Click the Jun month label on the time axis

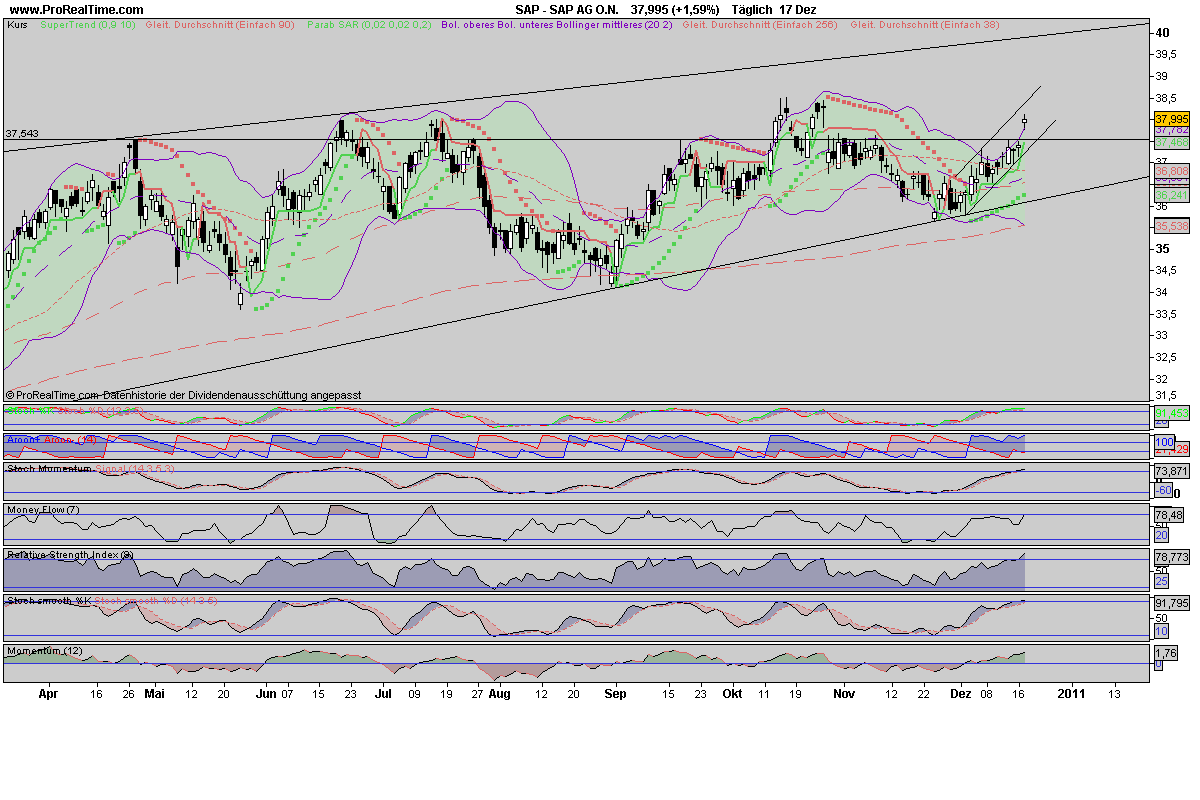click(x=265, y=692)
